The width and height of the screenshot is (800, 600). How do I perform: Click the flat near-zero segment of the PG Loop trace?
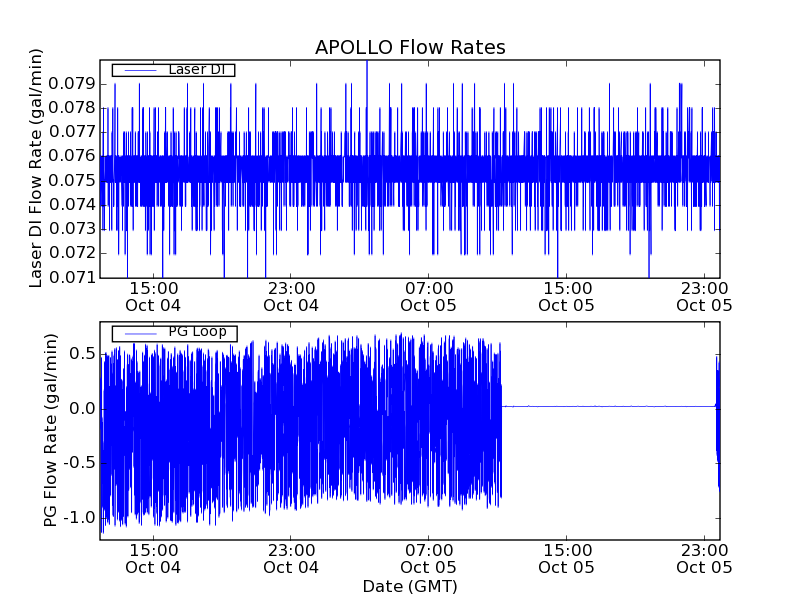[609, 407]
